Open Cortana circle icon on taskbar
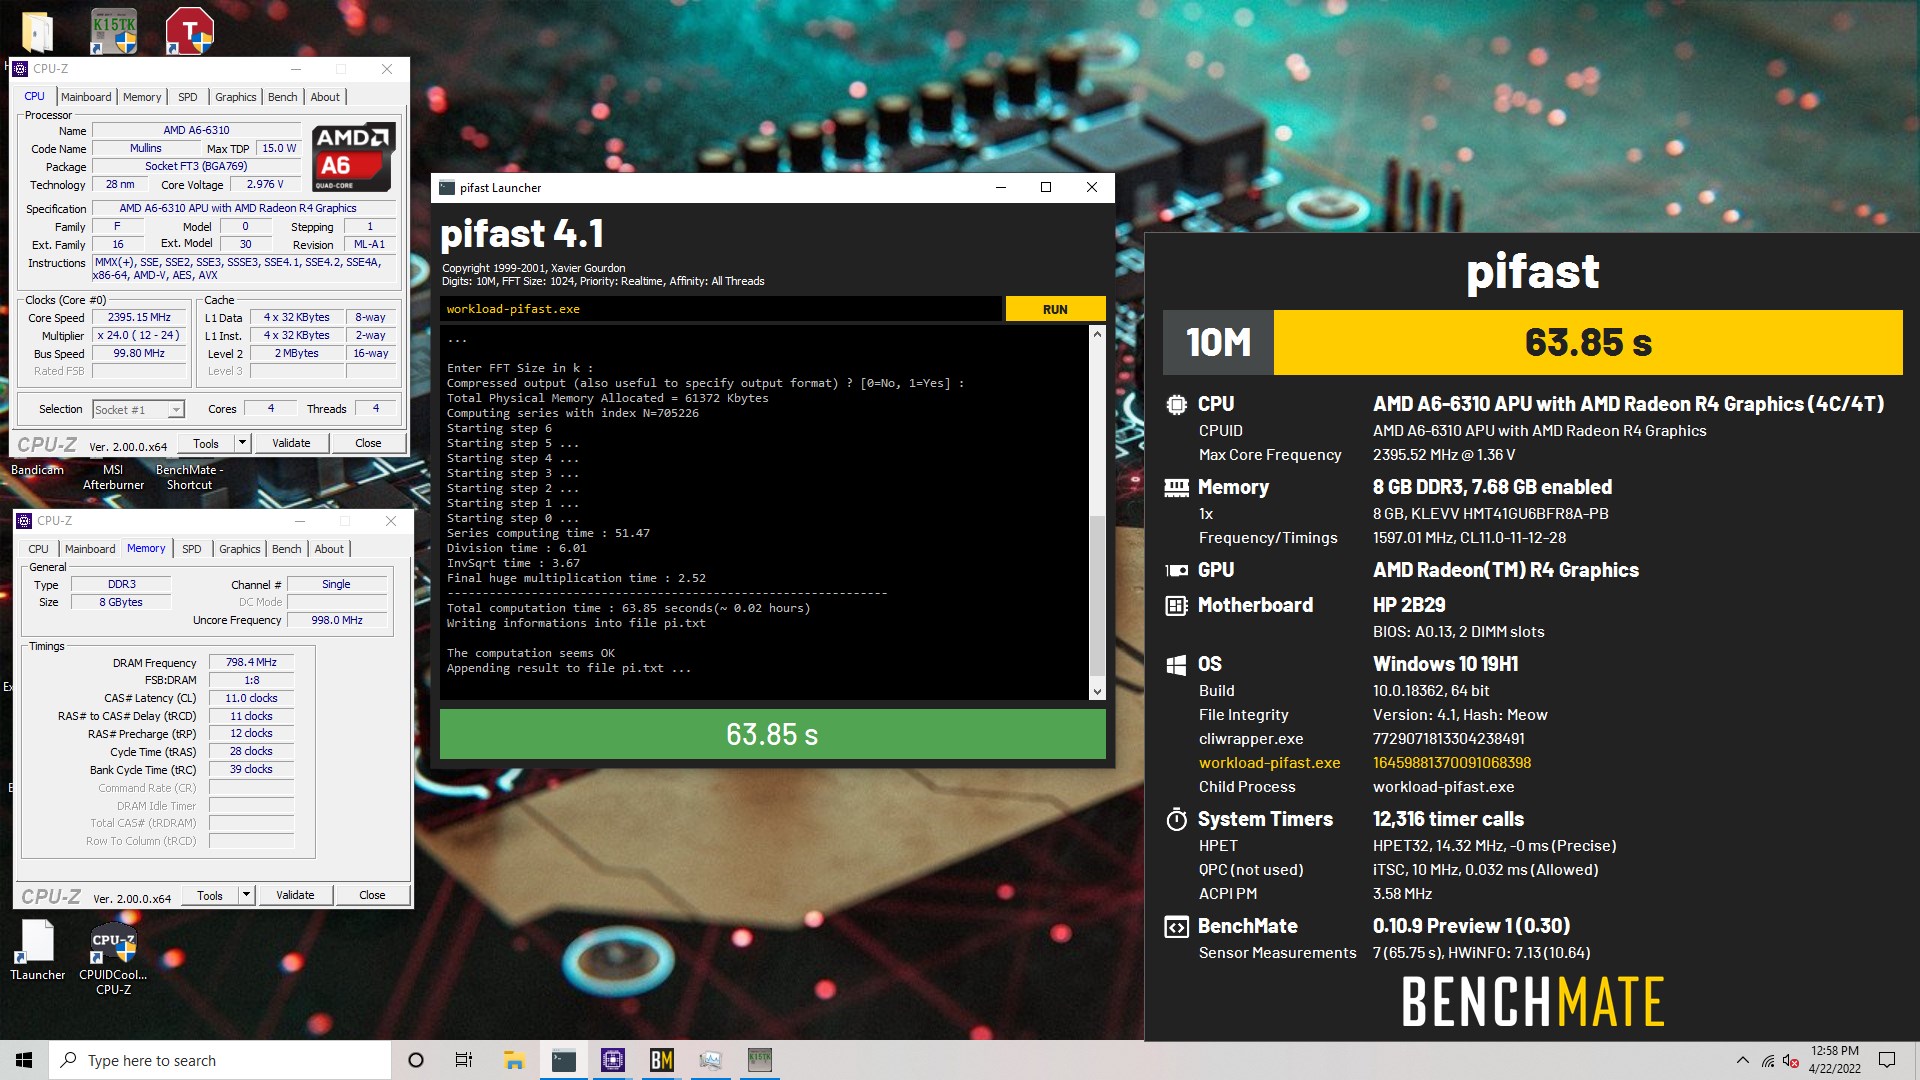Viewport: 1920px width, 1080px height. (416, 1060)
